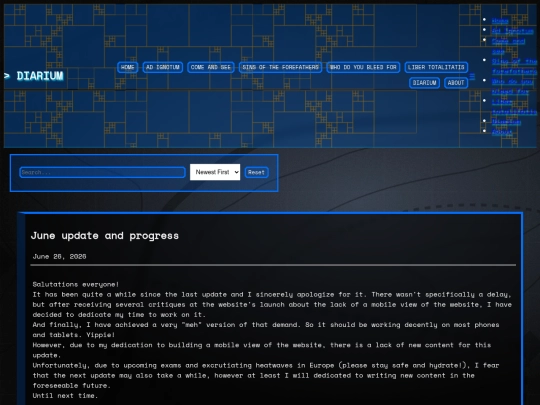
Task: Focus the Search... input field
Action: (x=103, y=172)
